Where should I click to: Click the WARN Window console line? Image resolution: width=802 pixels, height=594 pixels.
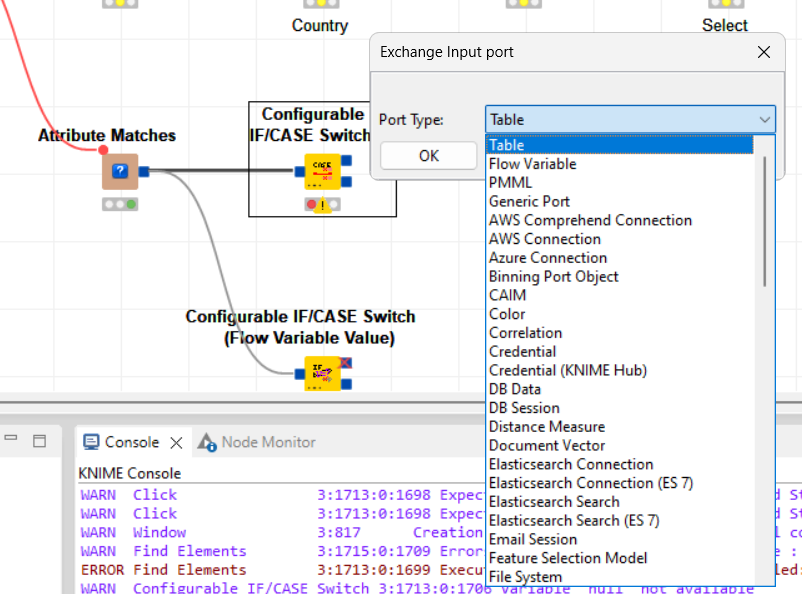click(281, 532)
